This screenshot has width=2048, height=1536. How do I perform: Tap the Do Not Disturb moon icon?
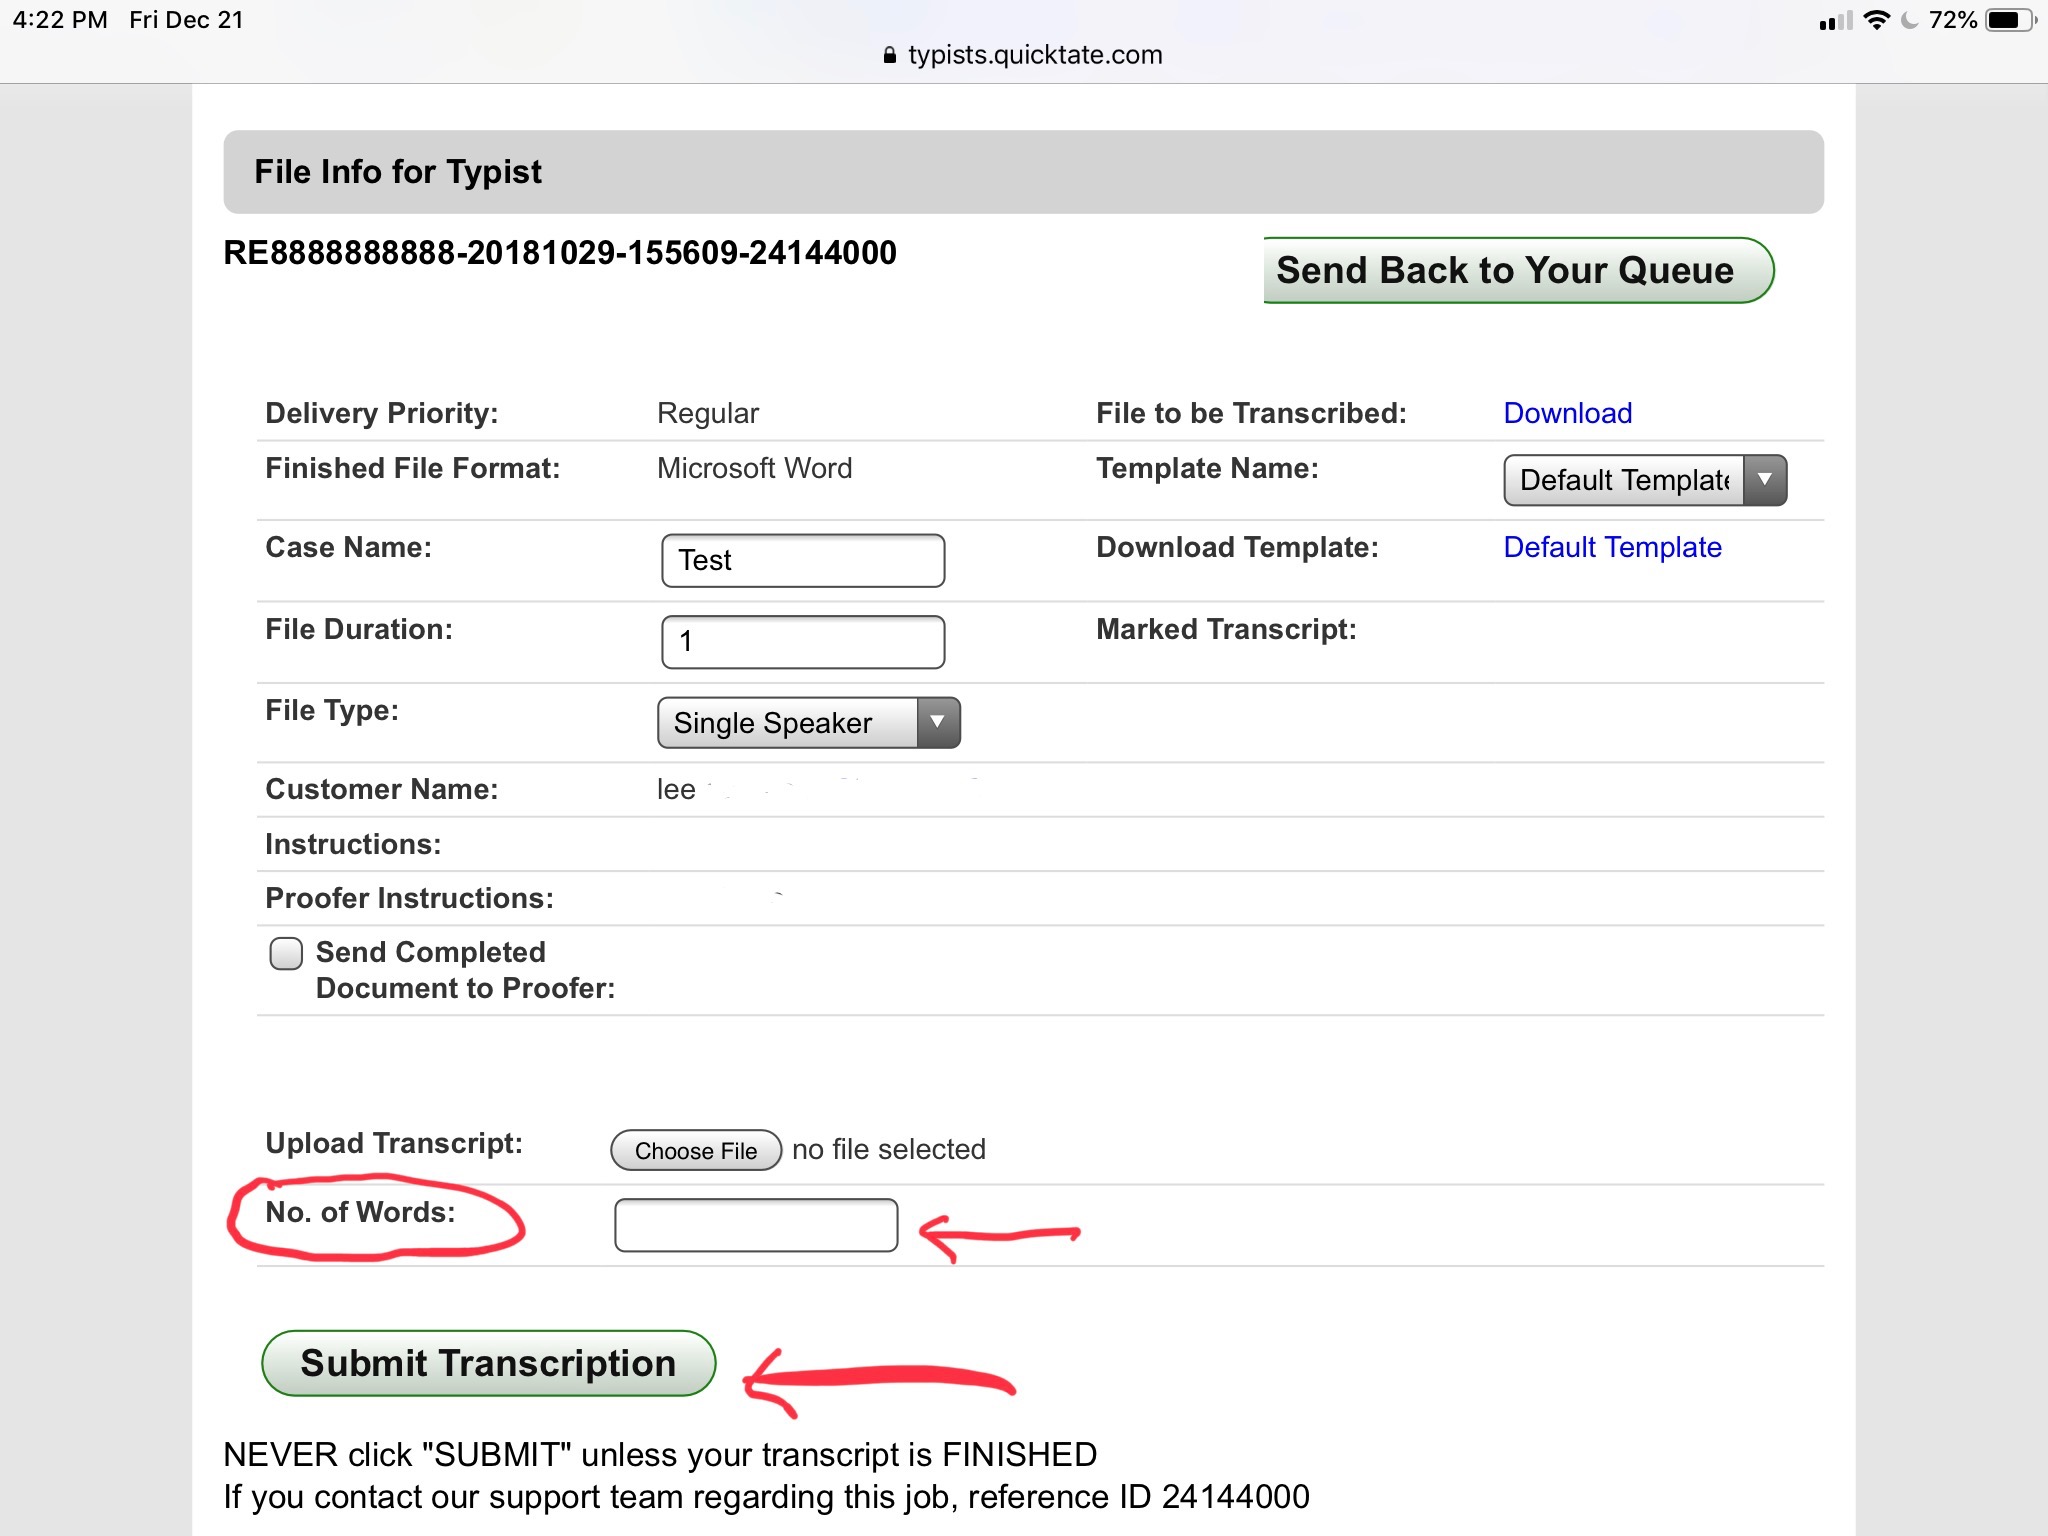pyautogui.click(x=1909, y=20)
